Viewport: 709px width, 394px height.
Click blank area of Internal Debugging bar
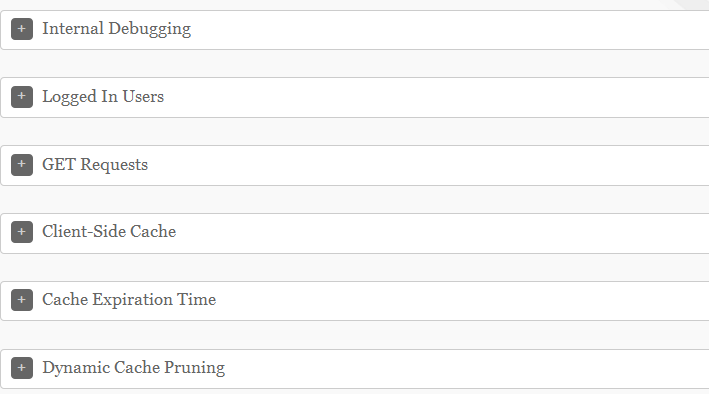pyautogui.click(x=452, y=30)
